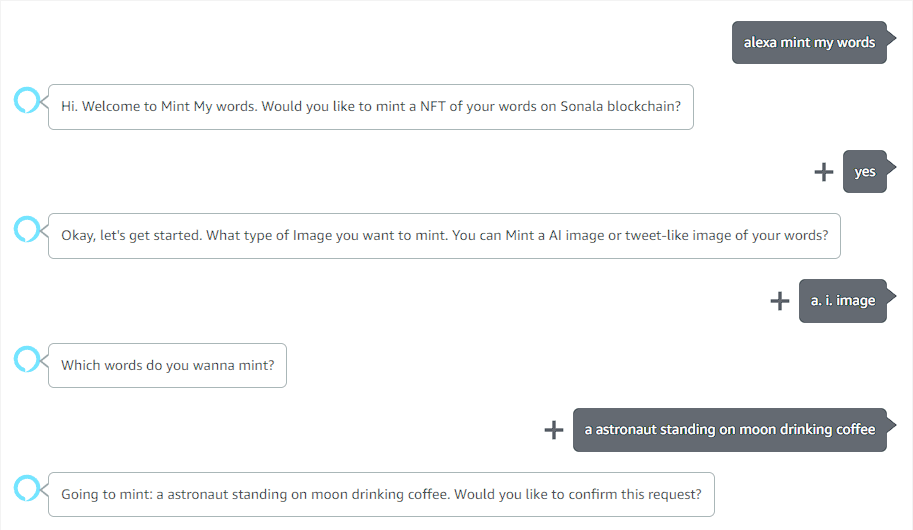Click the plus icon beside 'a. i. image'

780,301
